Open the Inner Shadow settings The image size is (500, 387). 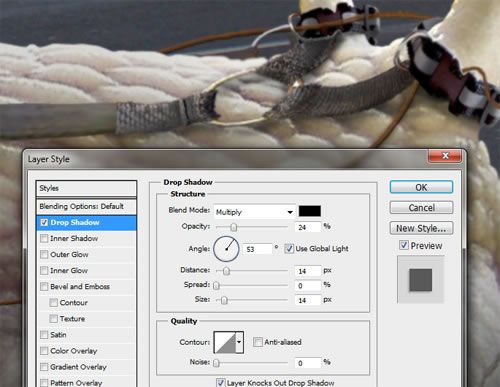coord(74,238)
